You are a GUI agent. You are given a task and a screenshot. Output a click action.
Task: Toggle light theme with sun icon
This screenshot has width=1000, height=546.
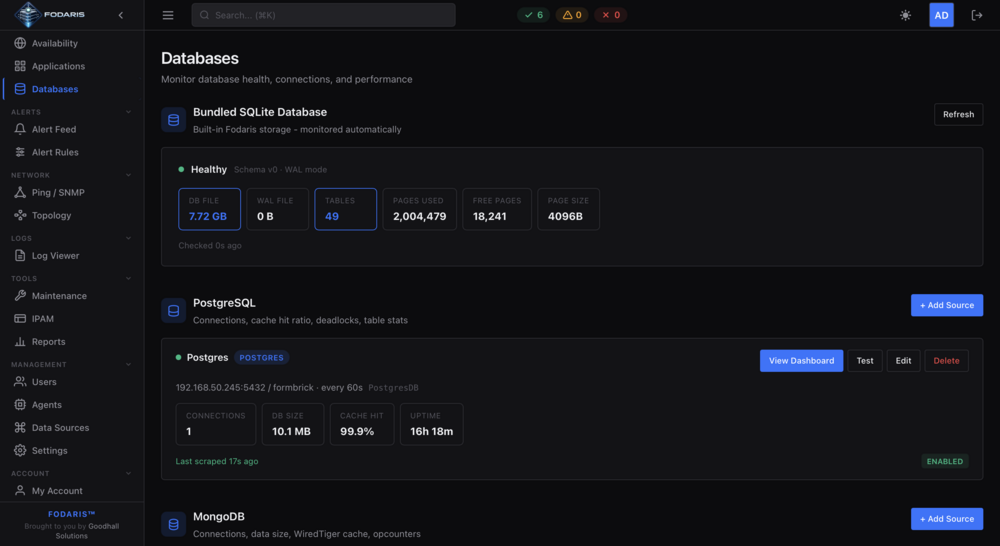coord(906,15)
